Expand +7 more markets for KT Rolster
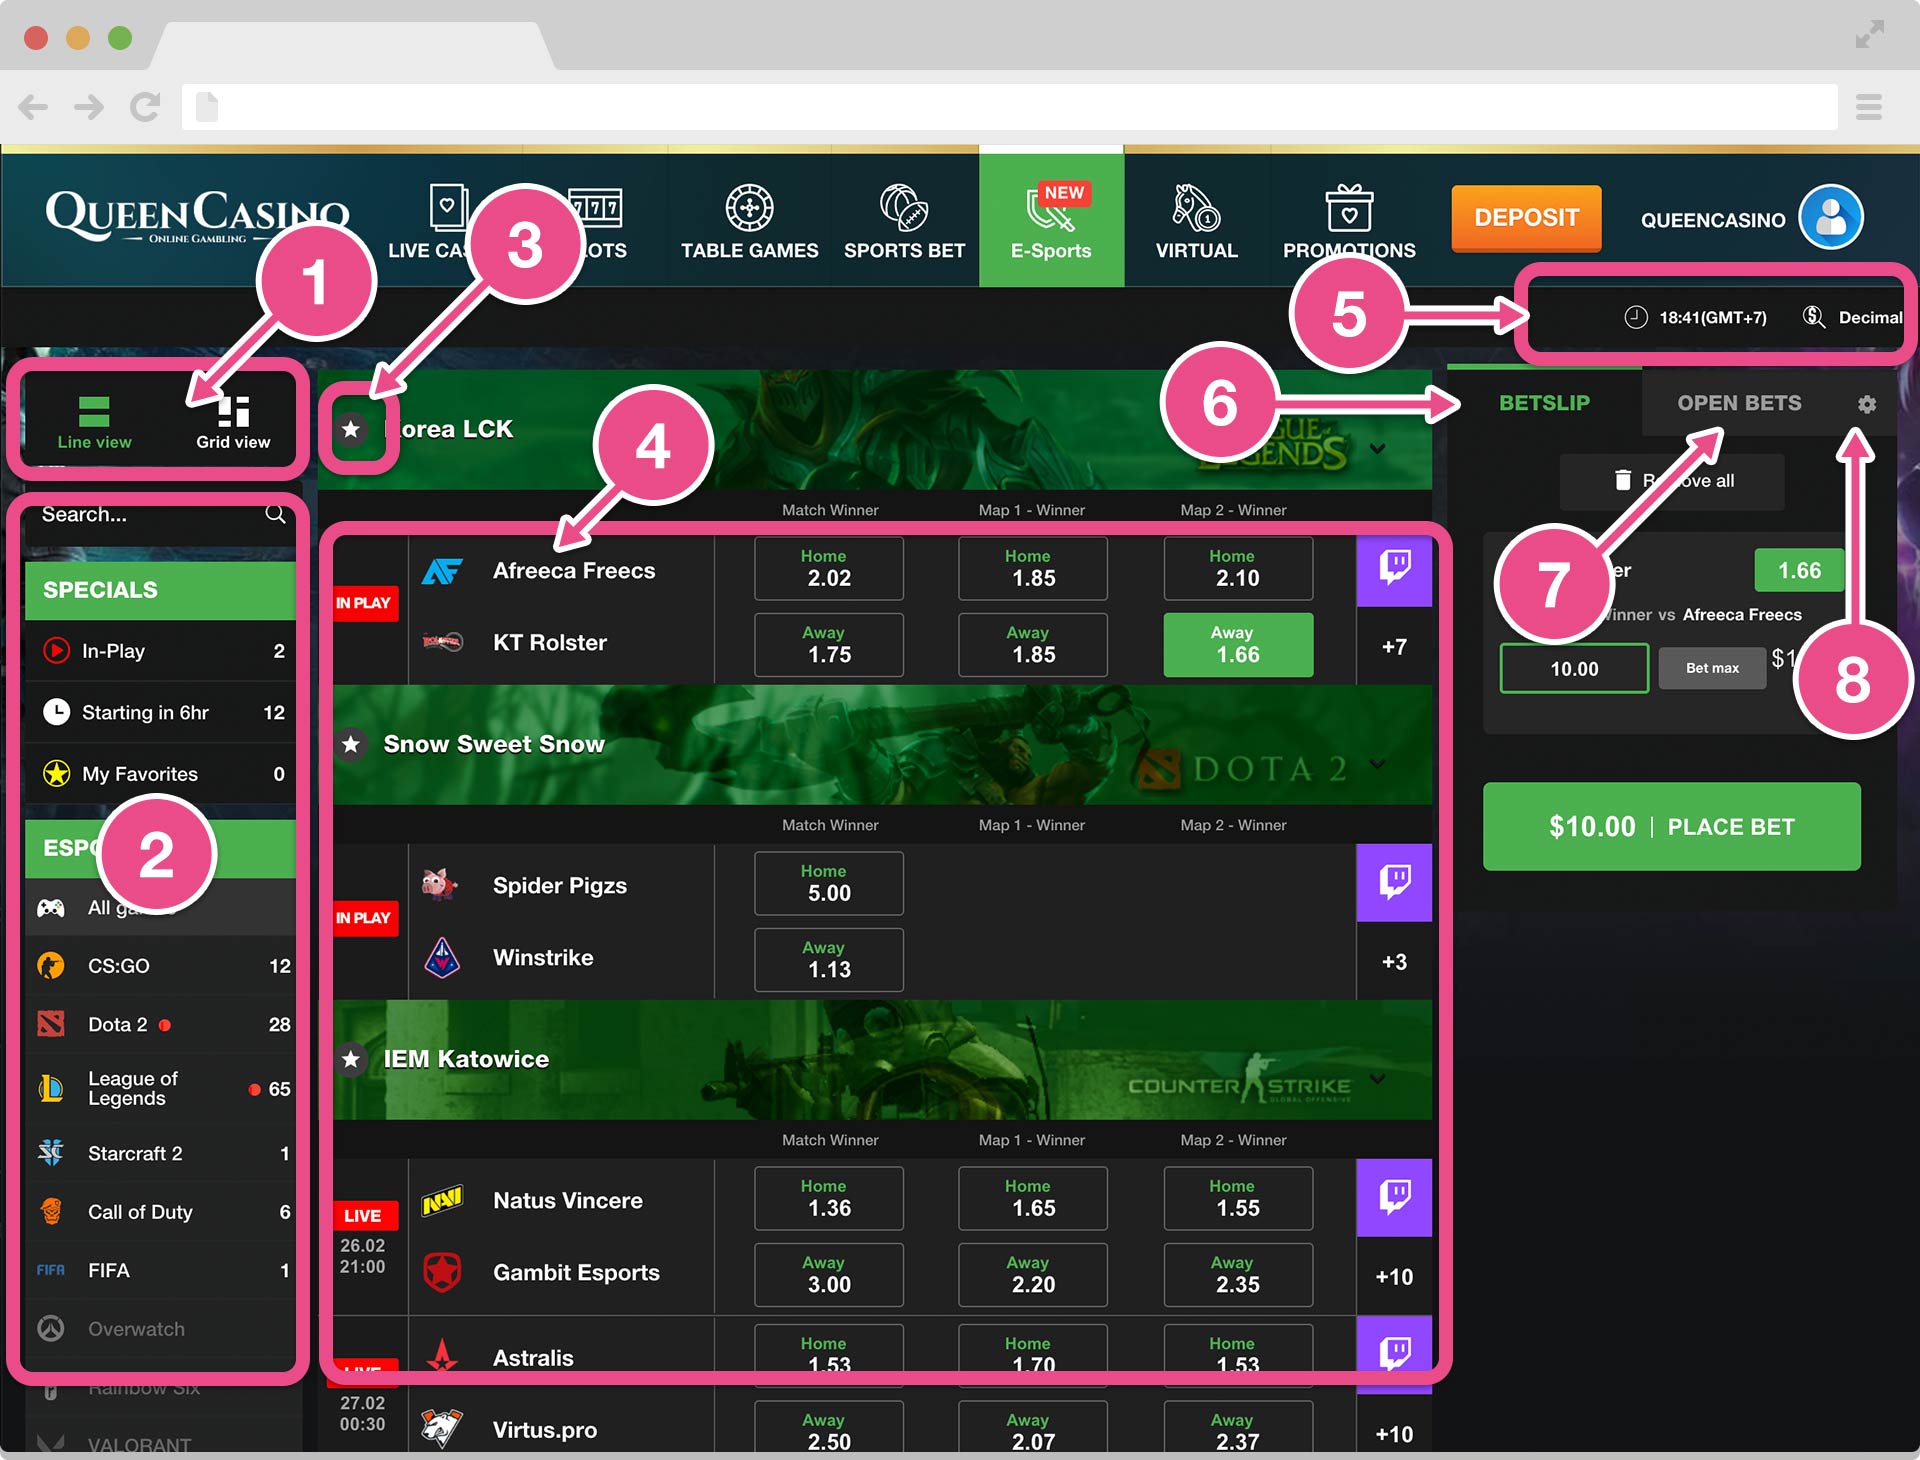Viewport: 1920px width, 1460px height. 1394,647
